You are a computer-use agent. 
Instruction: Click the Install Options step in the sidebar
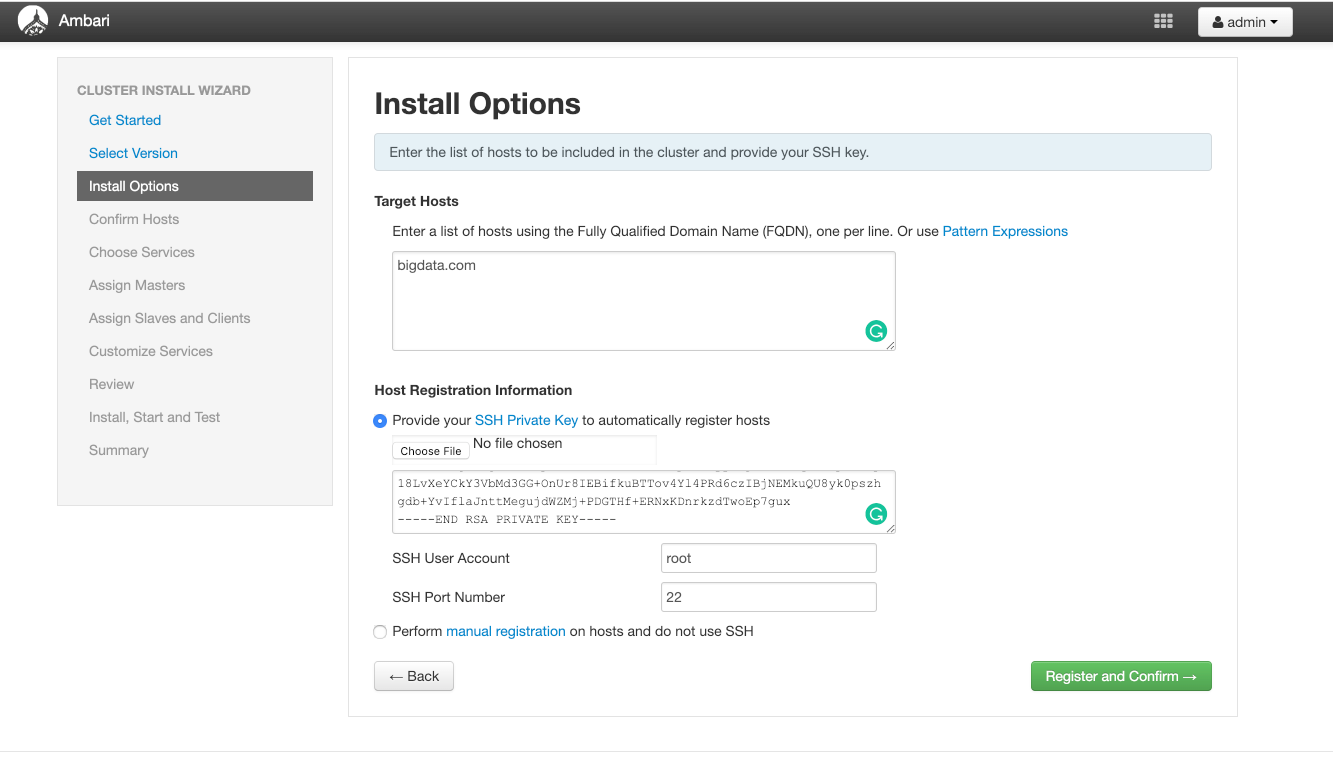[134, 186]
